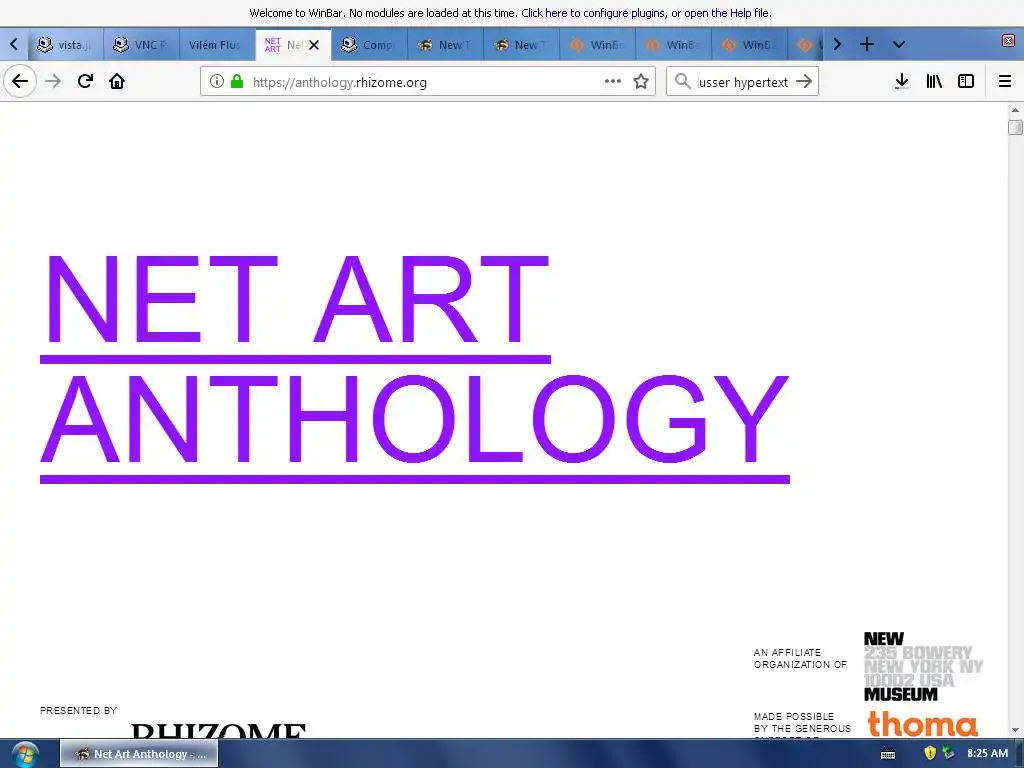Screen dimensions: 1024x768
Task: Open the WinBar Help file link
Action: tap(727, 13)
